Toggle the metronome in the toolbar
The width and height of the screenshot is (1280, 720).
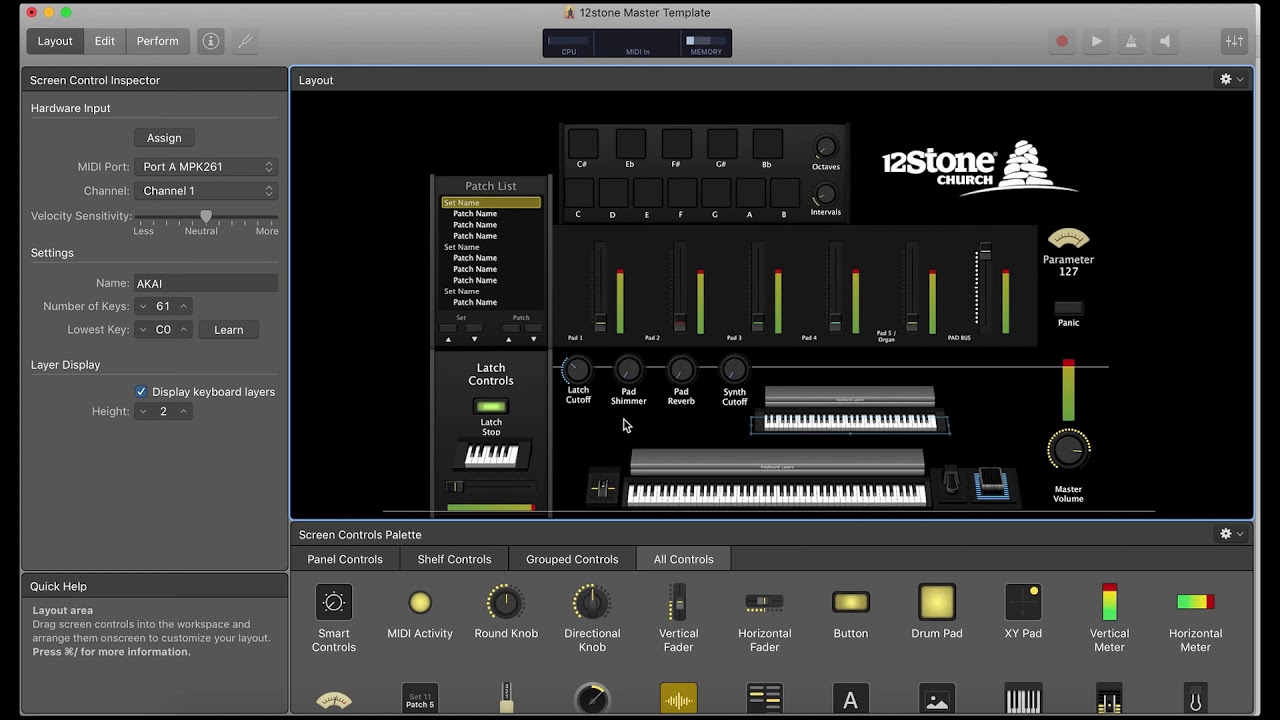[1131, 41]
